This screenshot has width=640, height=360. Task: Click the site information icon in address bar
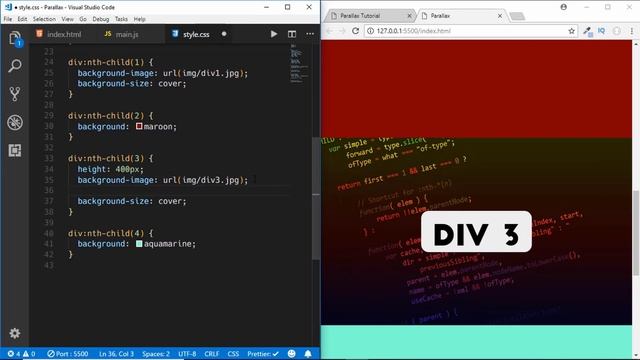click(370, 31)
